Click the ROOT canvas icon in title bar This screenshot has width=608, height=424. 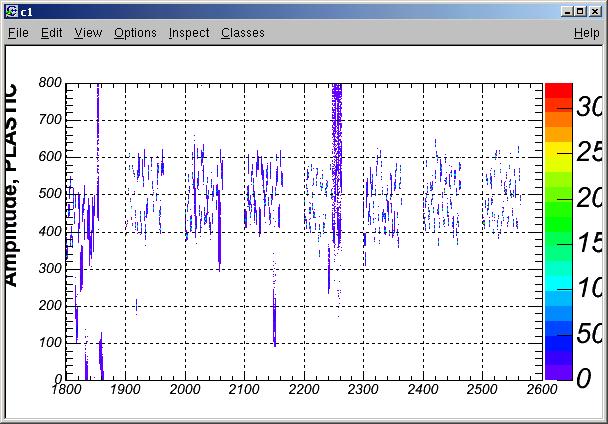(x=12, y=12)
